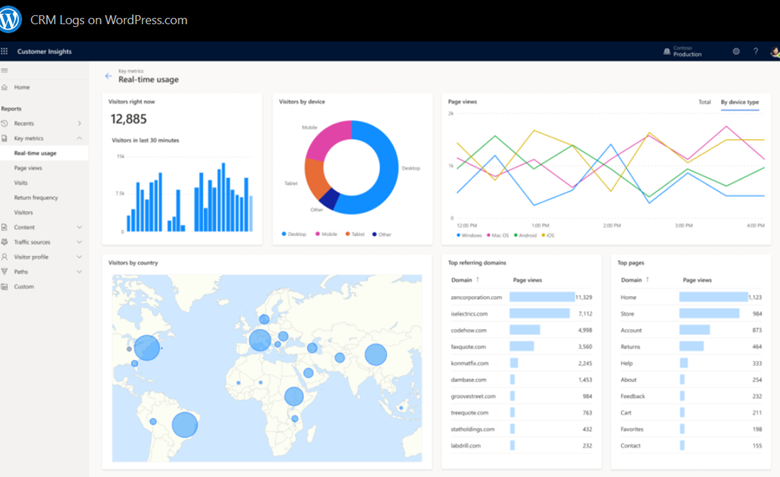Click the Visitor profile person icon
Image resolution: width=780 pixels, height=477 pixels.
(4, 257)
